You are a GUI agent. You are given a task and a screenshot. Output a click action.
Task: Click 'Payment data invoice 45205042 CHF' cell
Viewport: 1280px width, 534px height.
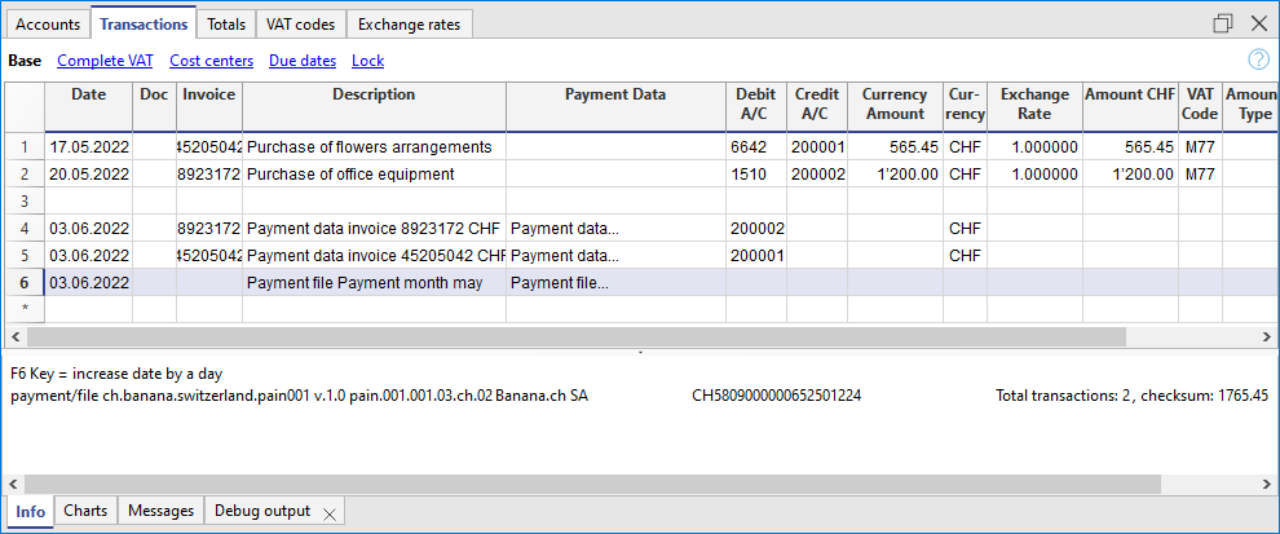tap(374, 255)
